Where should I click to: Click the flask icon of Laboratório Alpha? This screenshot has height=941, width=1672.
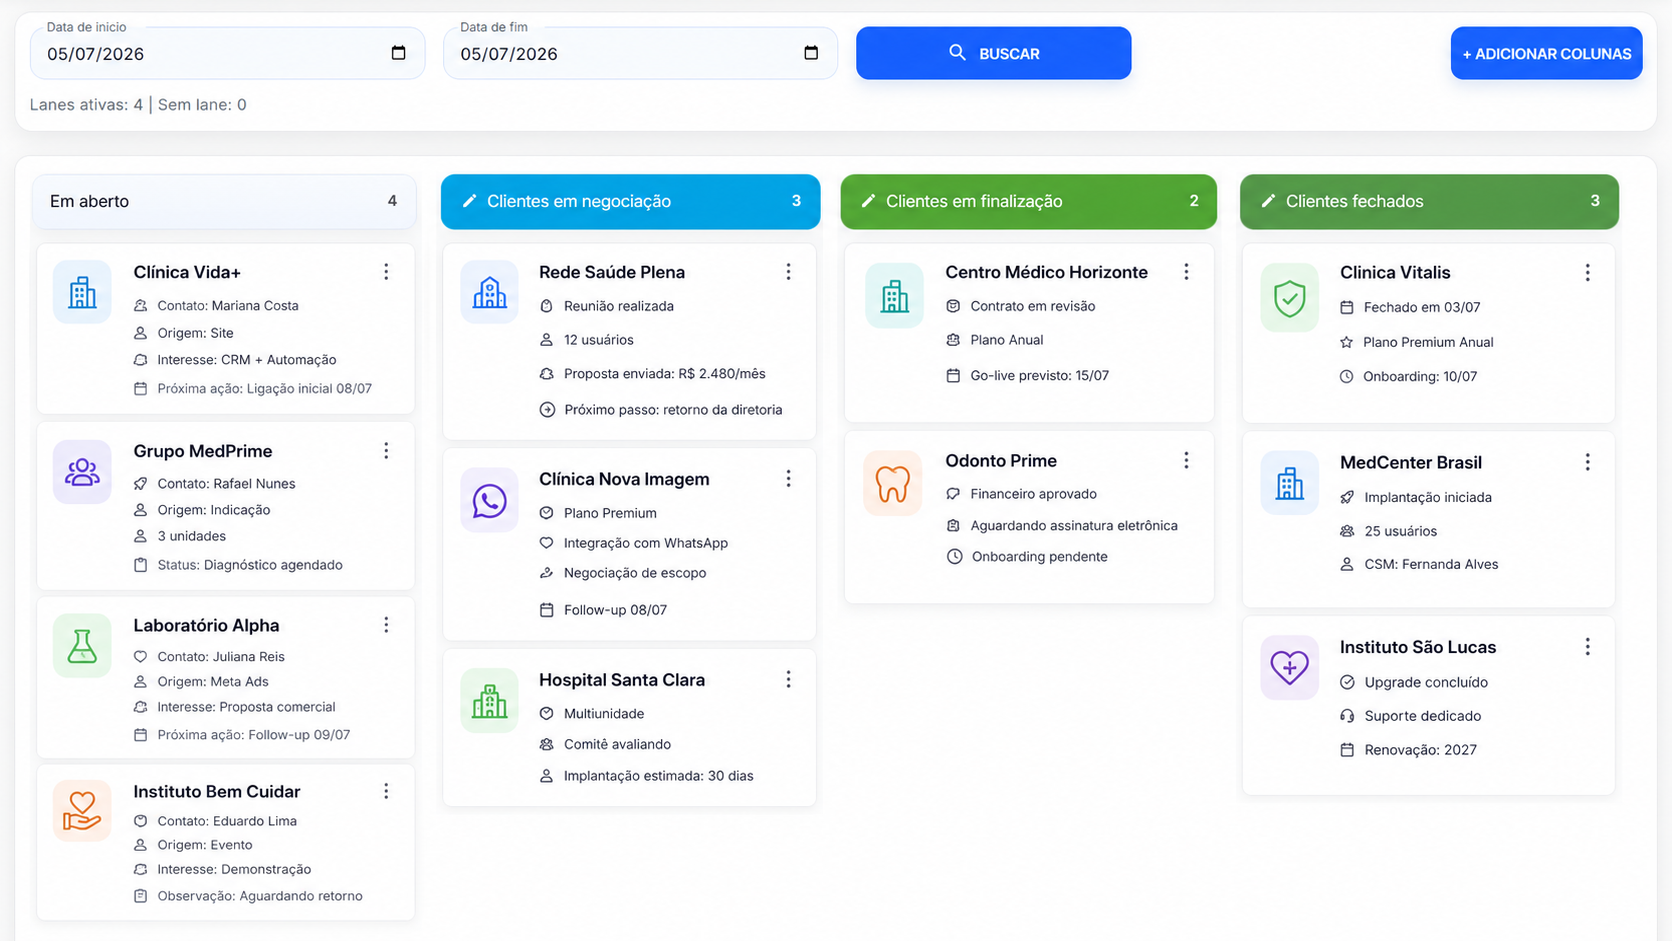pyautogui.click(x=82, y=647)
